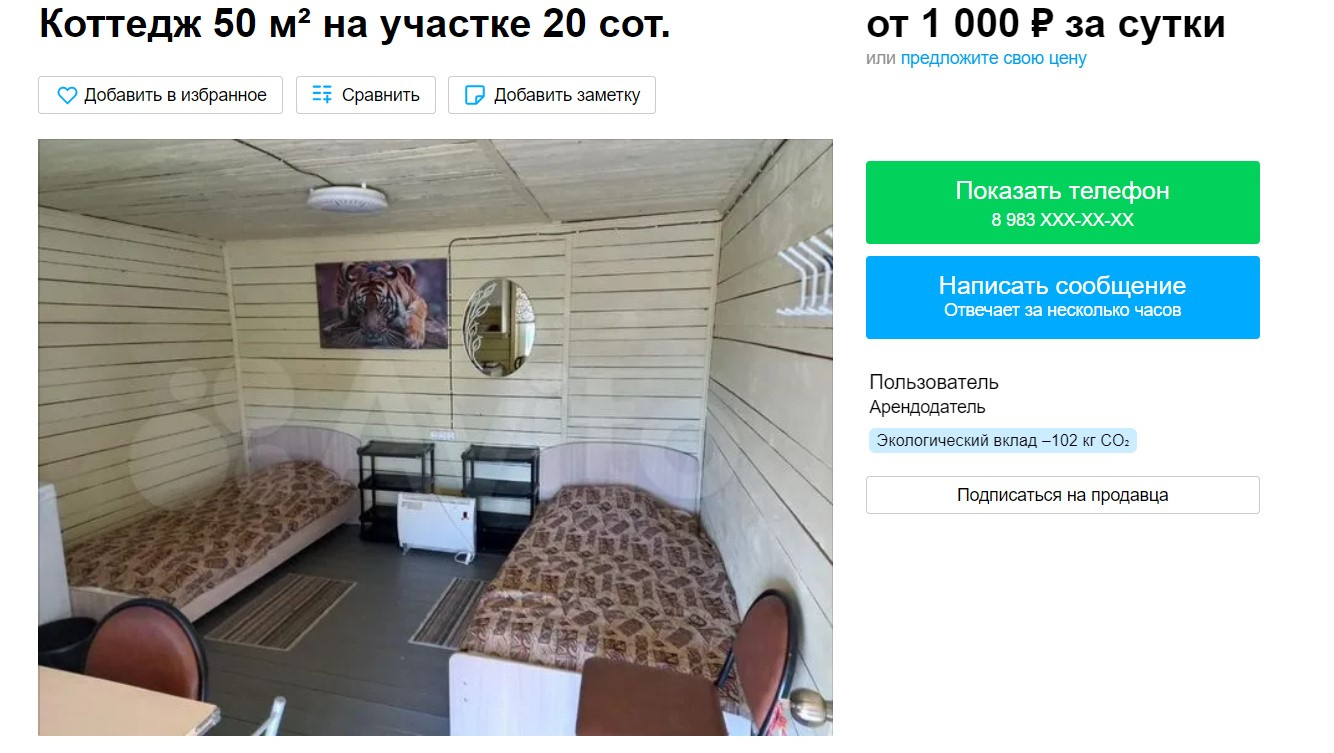Open Написать сообщение message button
This screenshot has width=1334, height=753.
click(x=1062, y=297)
